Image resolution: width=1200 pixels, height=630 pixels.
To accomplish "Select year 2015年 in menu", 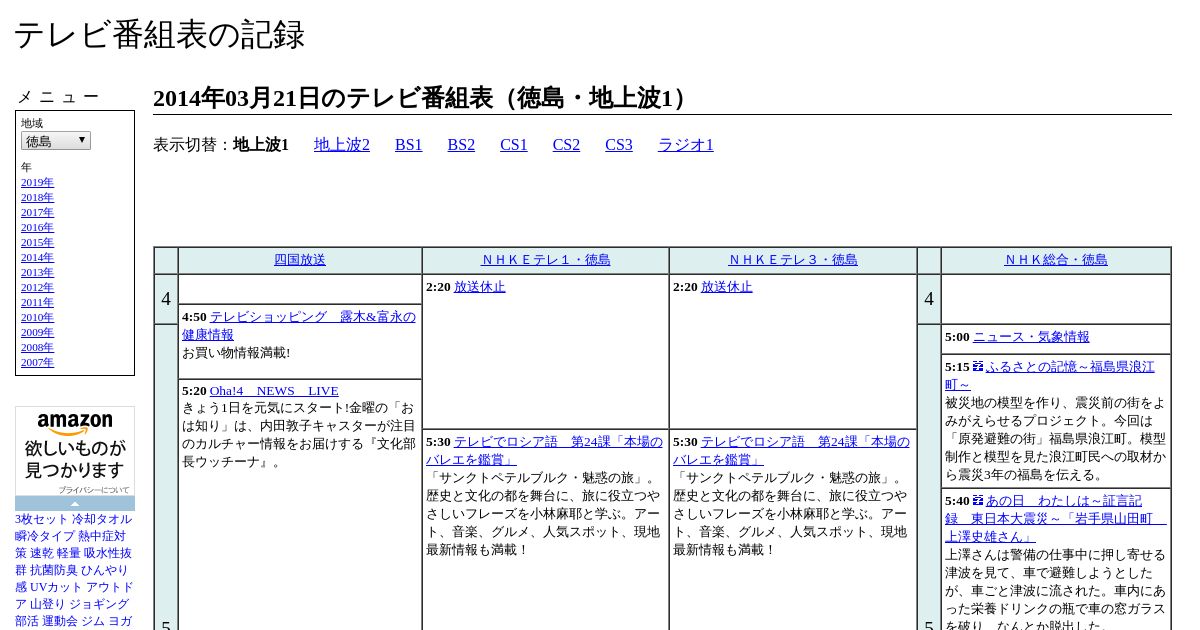I will (37, 242).
